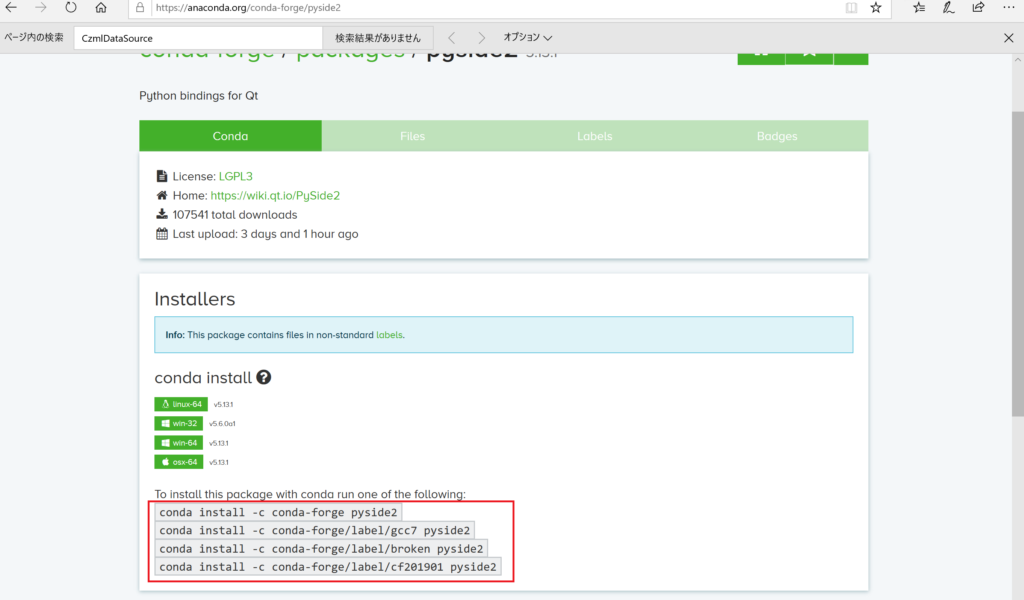Click the conda-forge/label/broken install command
Screen dimensions: 1024x600
coord(321,549)
